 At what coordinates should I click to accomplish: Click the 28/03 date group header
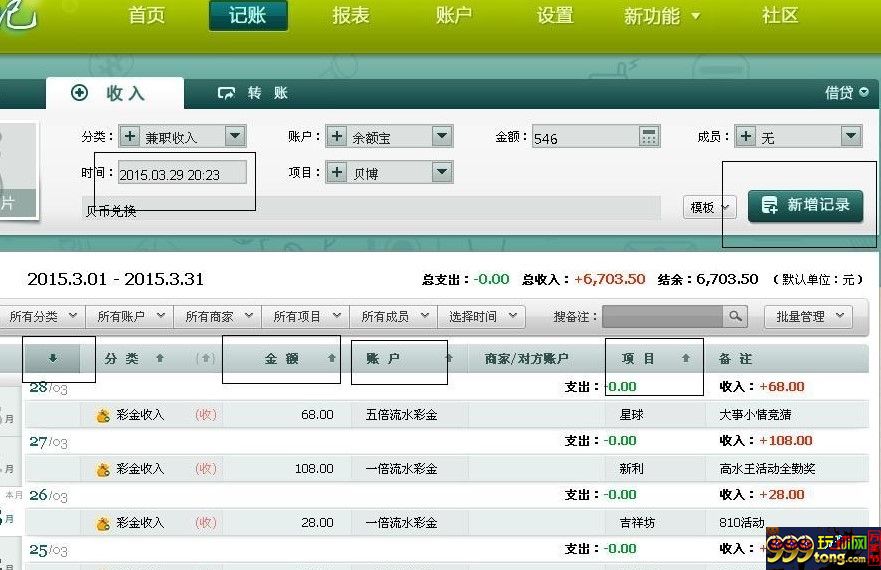click(48, 388)
